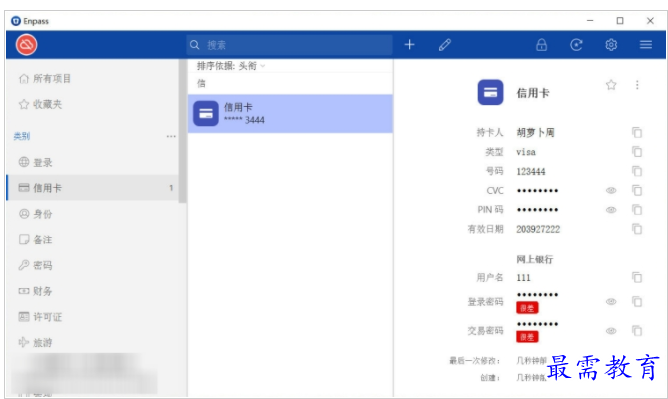Lock the vault with padlock icon
The width and height of the screenshot is (668, 399).
click(541, 45)
